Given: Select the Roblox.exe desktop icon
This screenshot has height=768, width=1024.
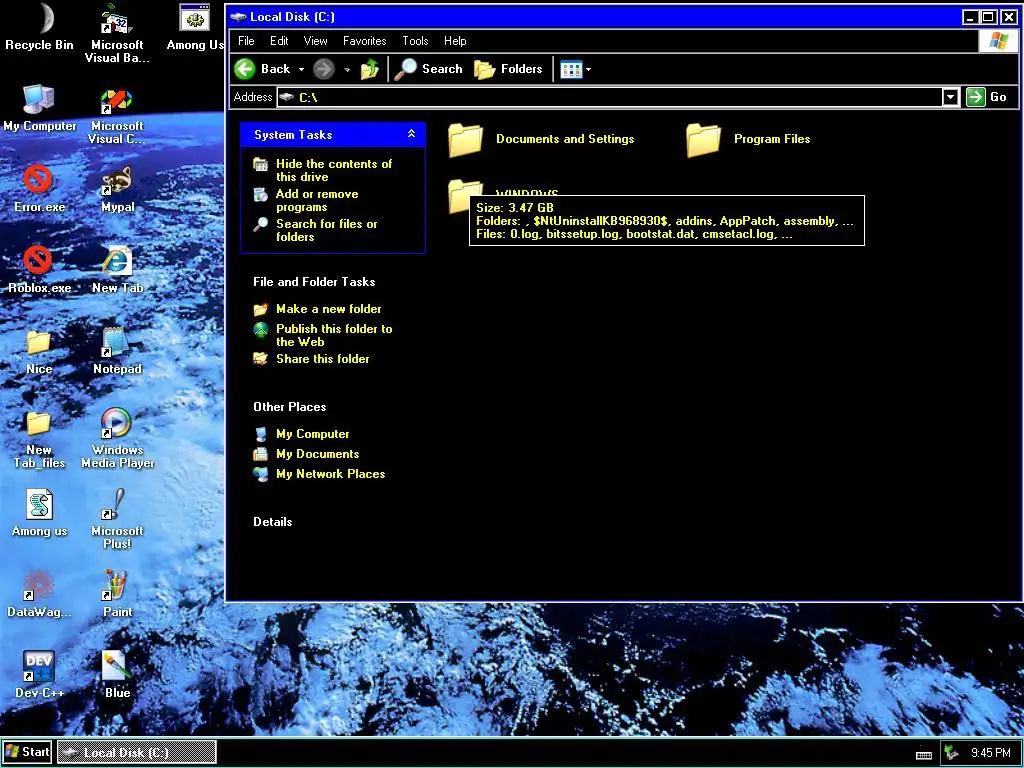Looking at the screenshot, I should point(39,270).
